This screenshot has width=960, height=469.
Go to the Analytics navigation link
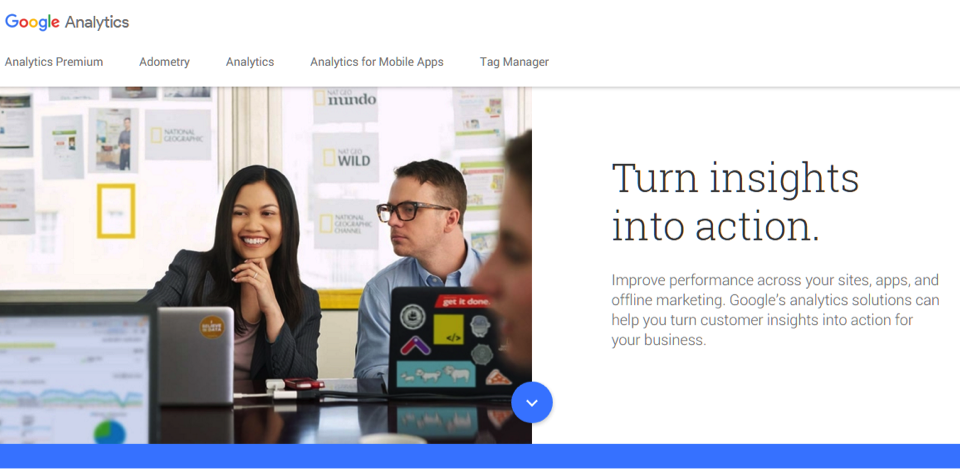point(250,62)
